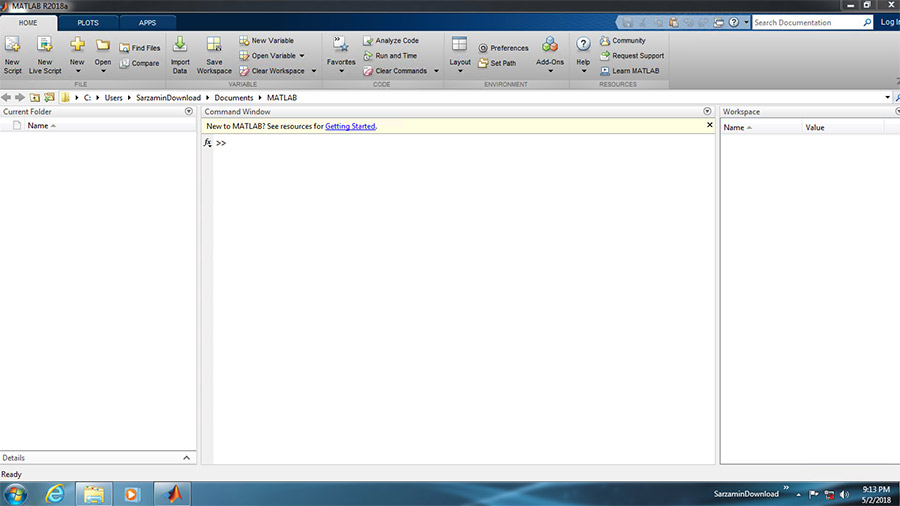The image size is (900, 506).
Task: Click Users in the folder path
Action: pyautogui.click(x=114, y=98)
